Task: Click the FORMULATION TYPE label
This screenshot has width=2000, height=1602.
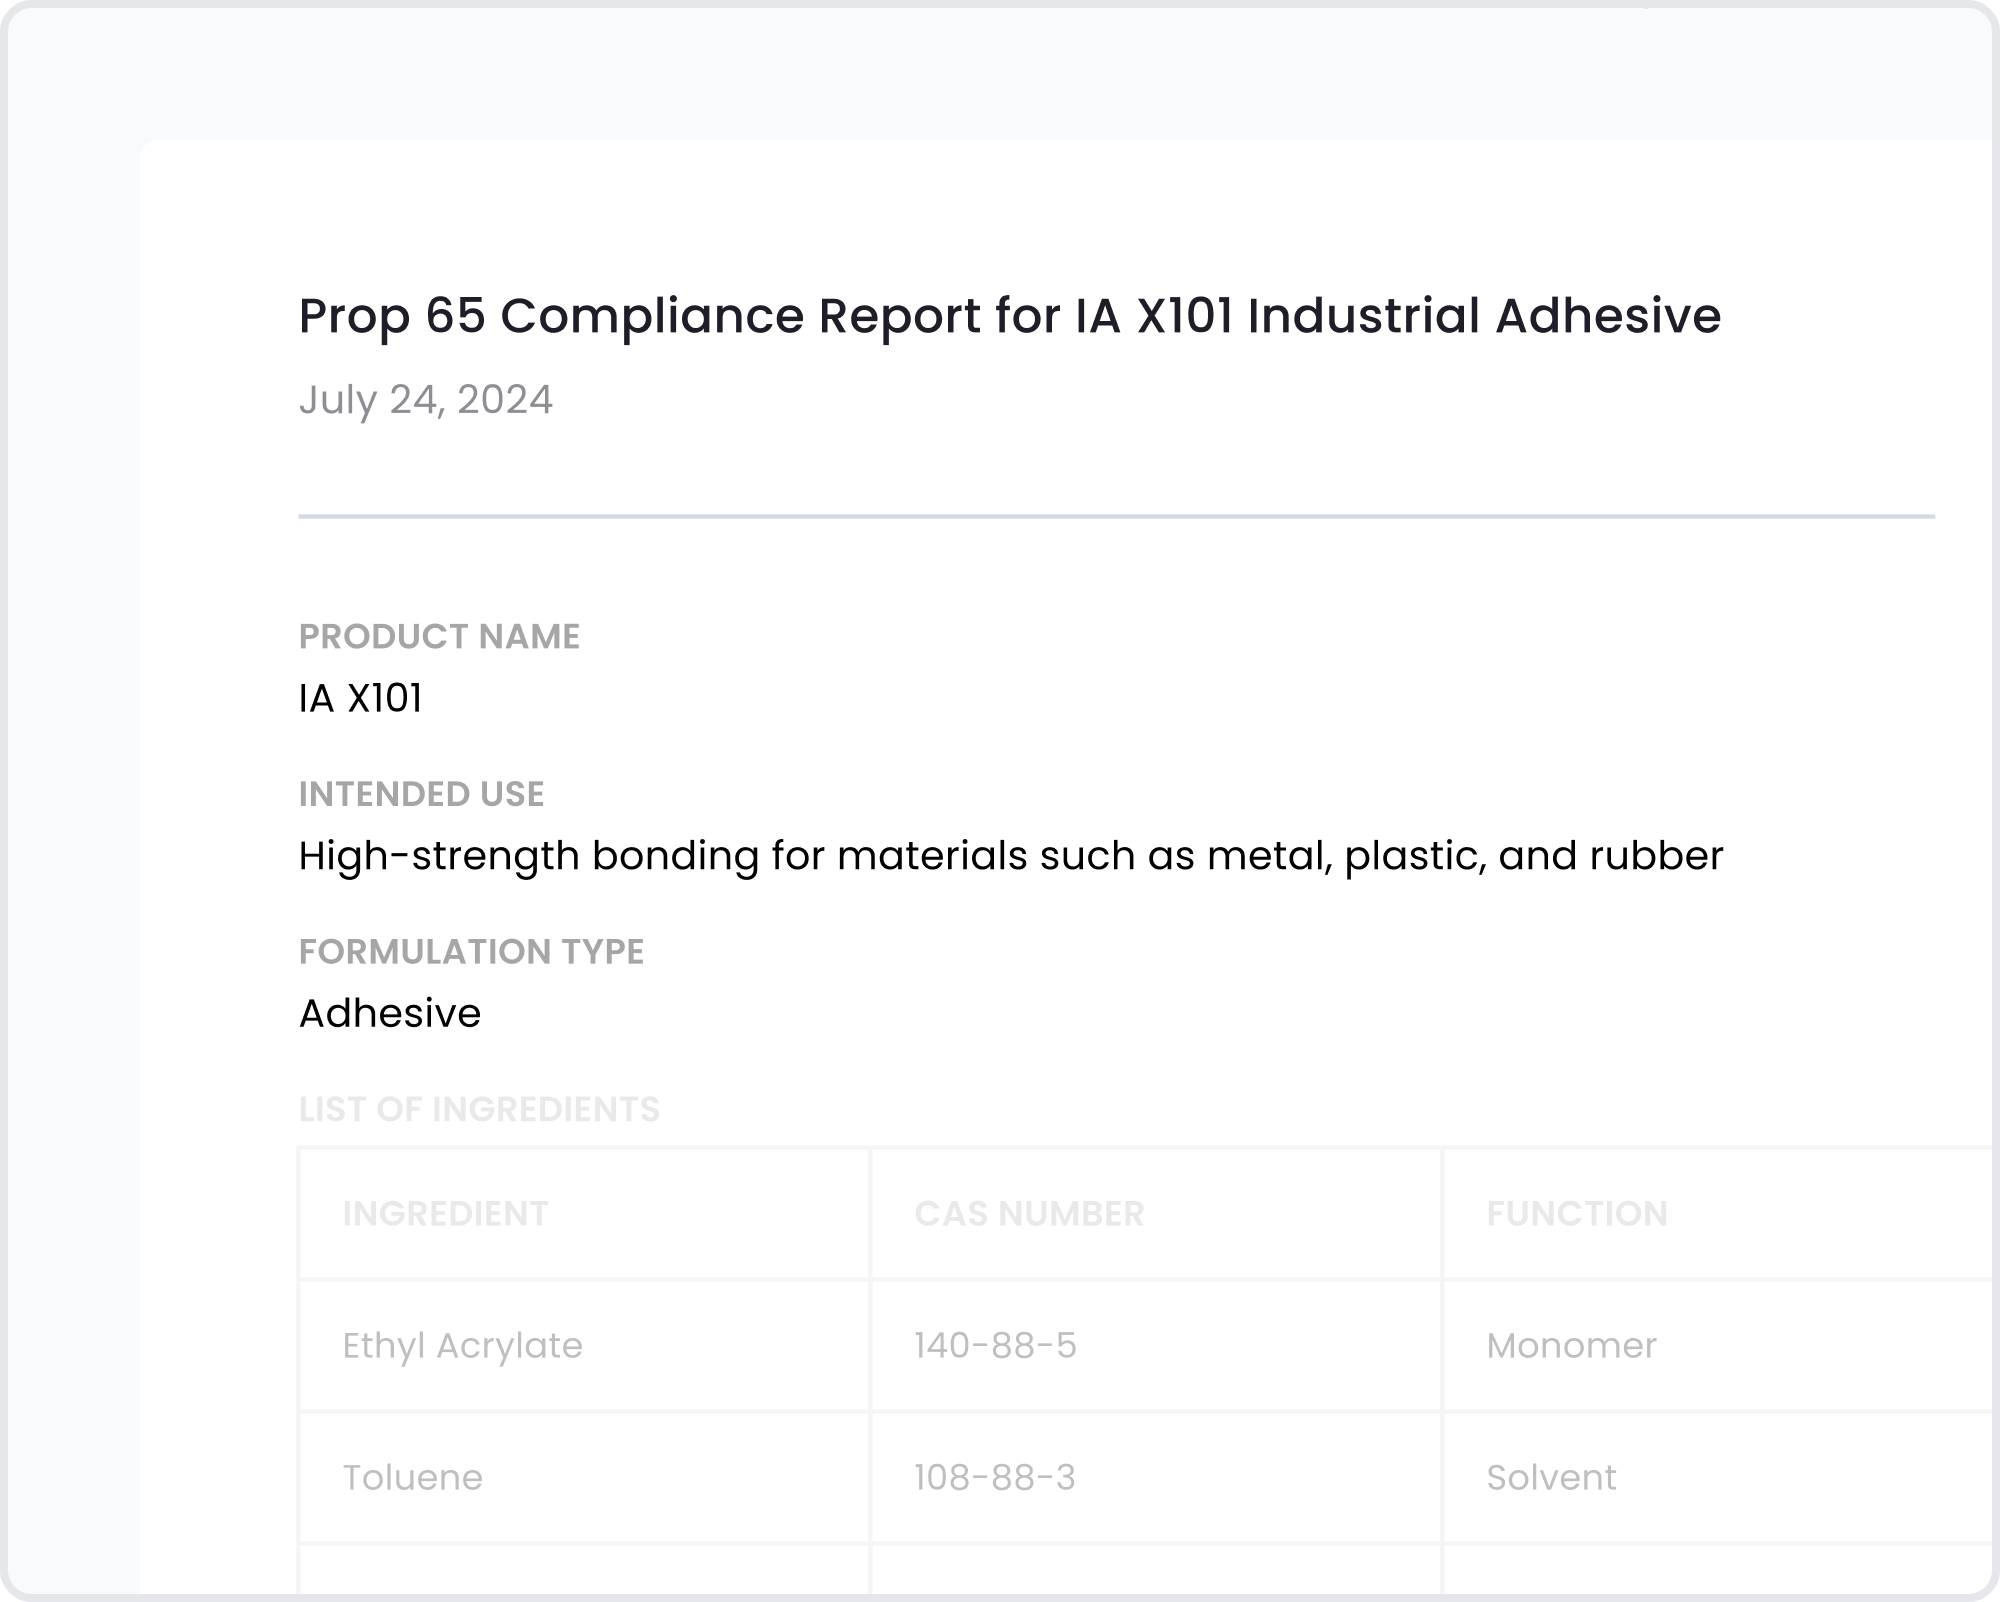Action: pyautogui.click(x=471, y=952)
